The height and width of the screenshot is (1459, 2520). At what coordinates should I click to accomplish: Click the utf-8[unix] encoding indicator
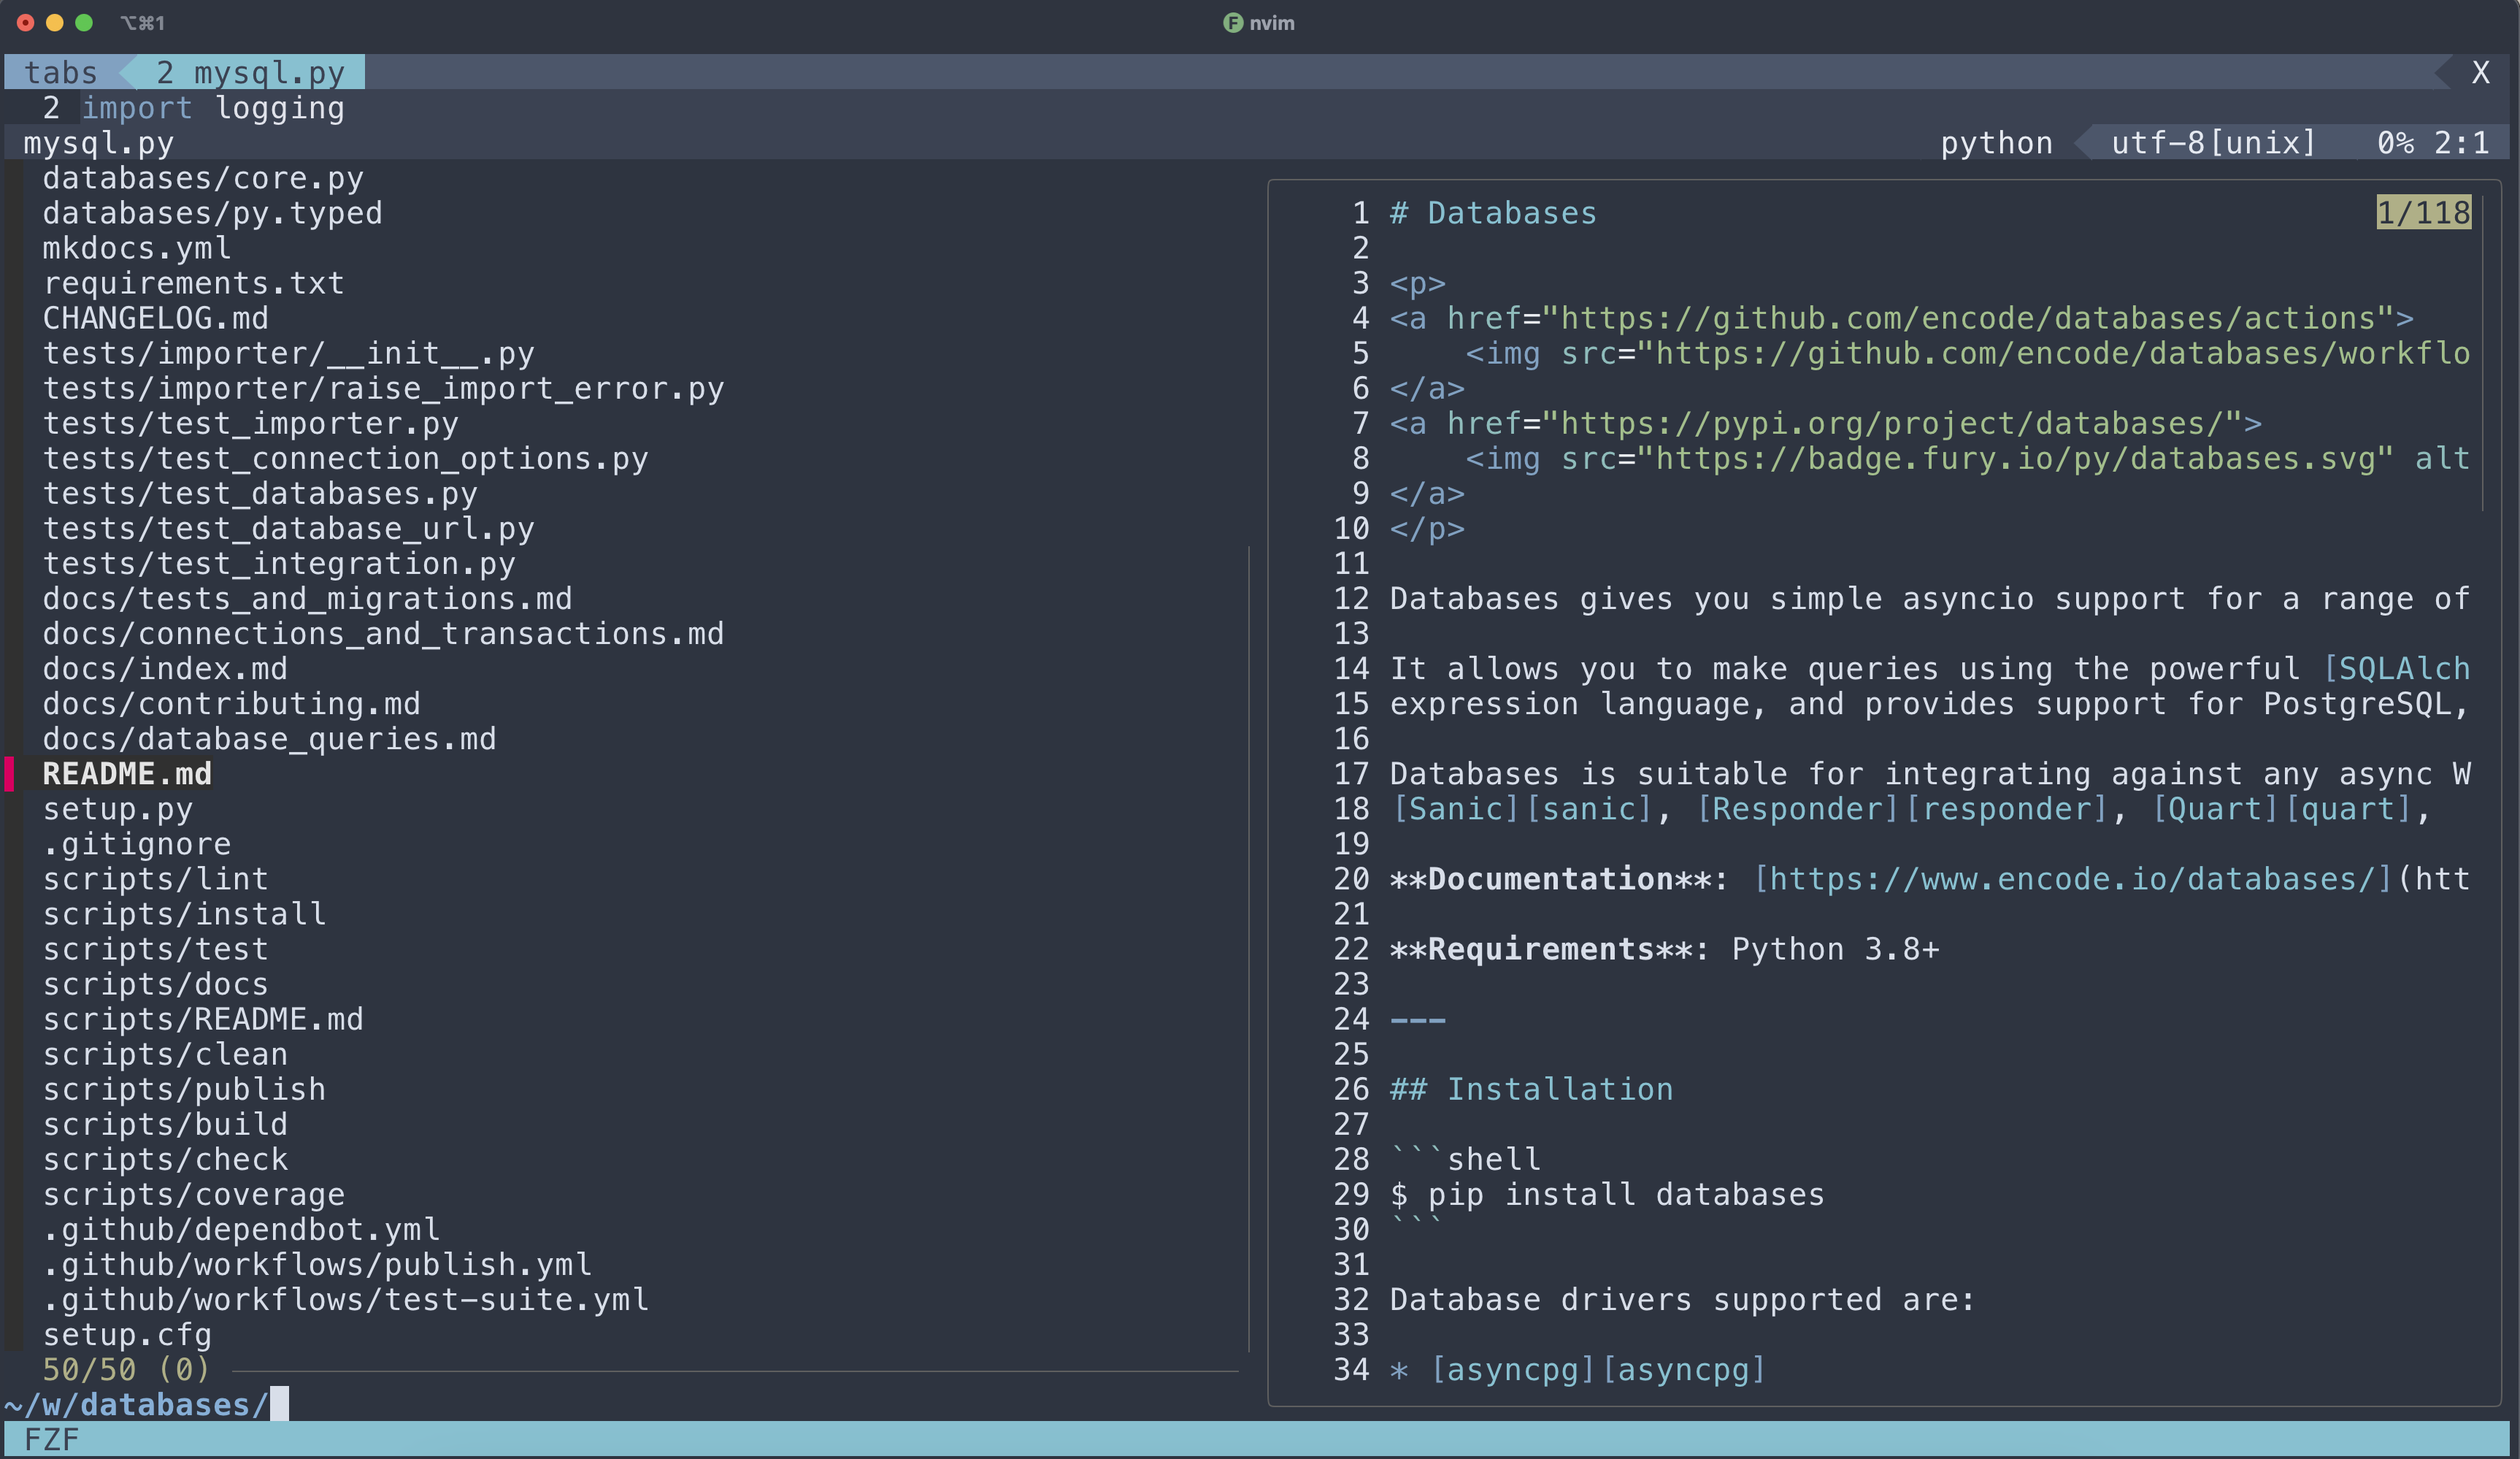(x=2213, y=143)
